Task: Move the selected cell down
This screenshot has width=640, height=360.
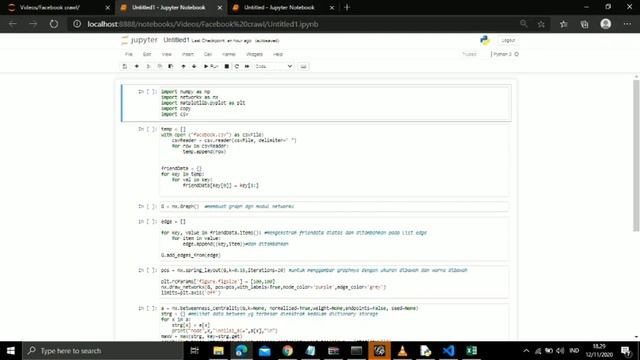Action: click(194, 66)
